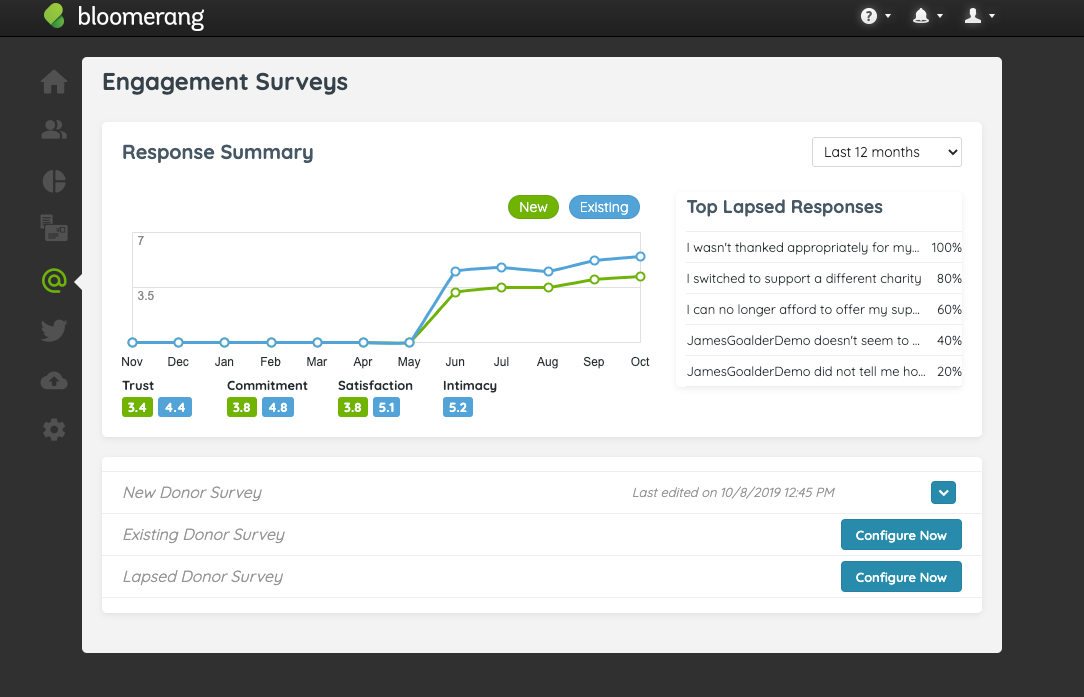Click the Intimacy metric label
This screenshot has height=697, width=1084.
point(470,385)
